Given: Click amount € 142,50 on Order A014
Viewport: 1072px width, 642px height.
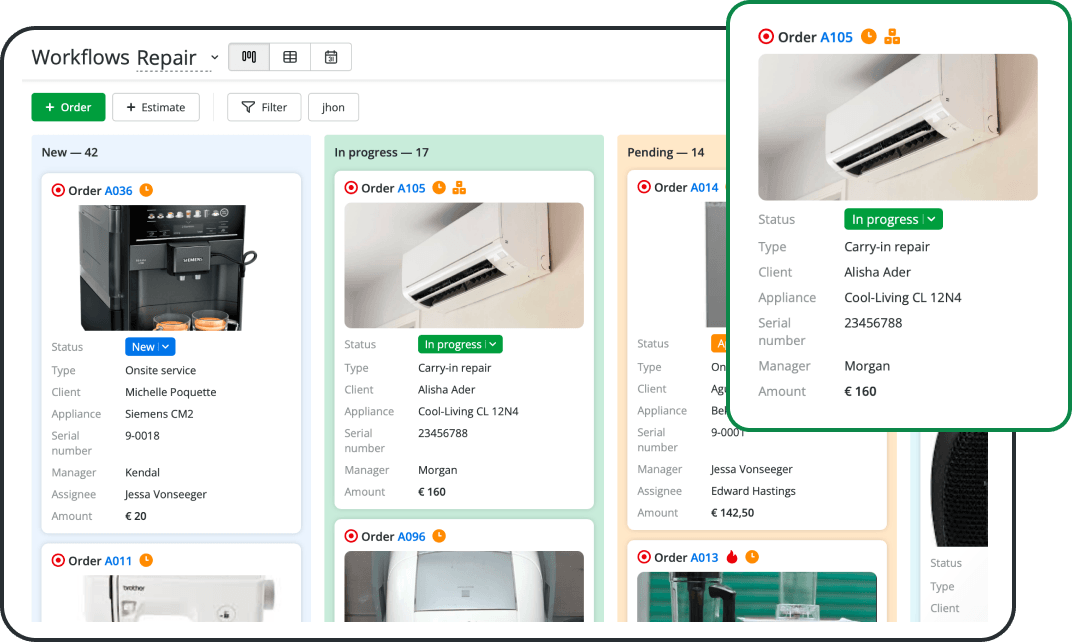Looking at the screenshot, I should tap(733, 513).
